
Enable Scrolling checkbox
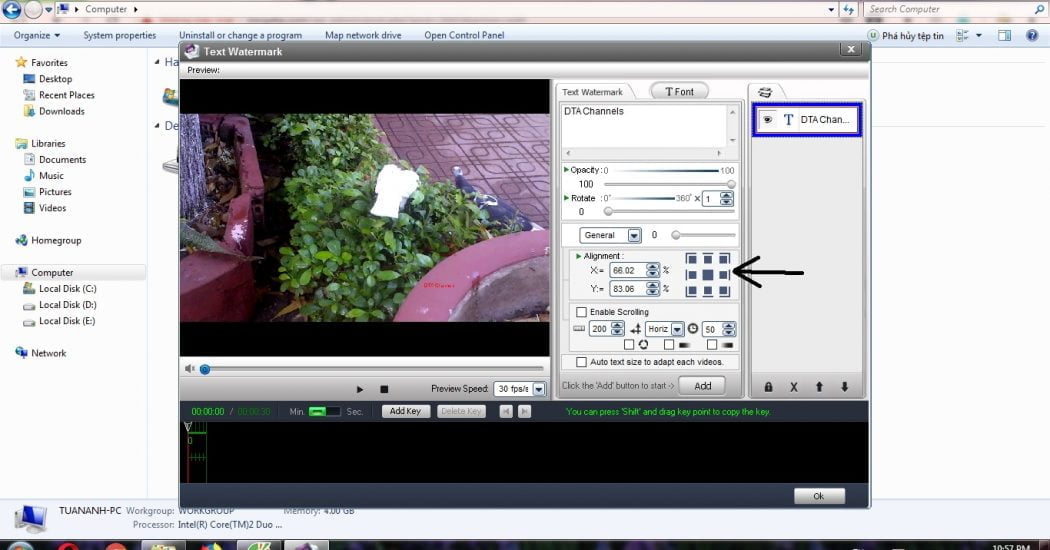coord(581,312)
